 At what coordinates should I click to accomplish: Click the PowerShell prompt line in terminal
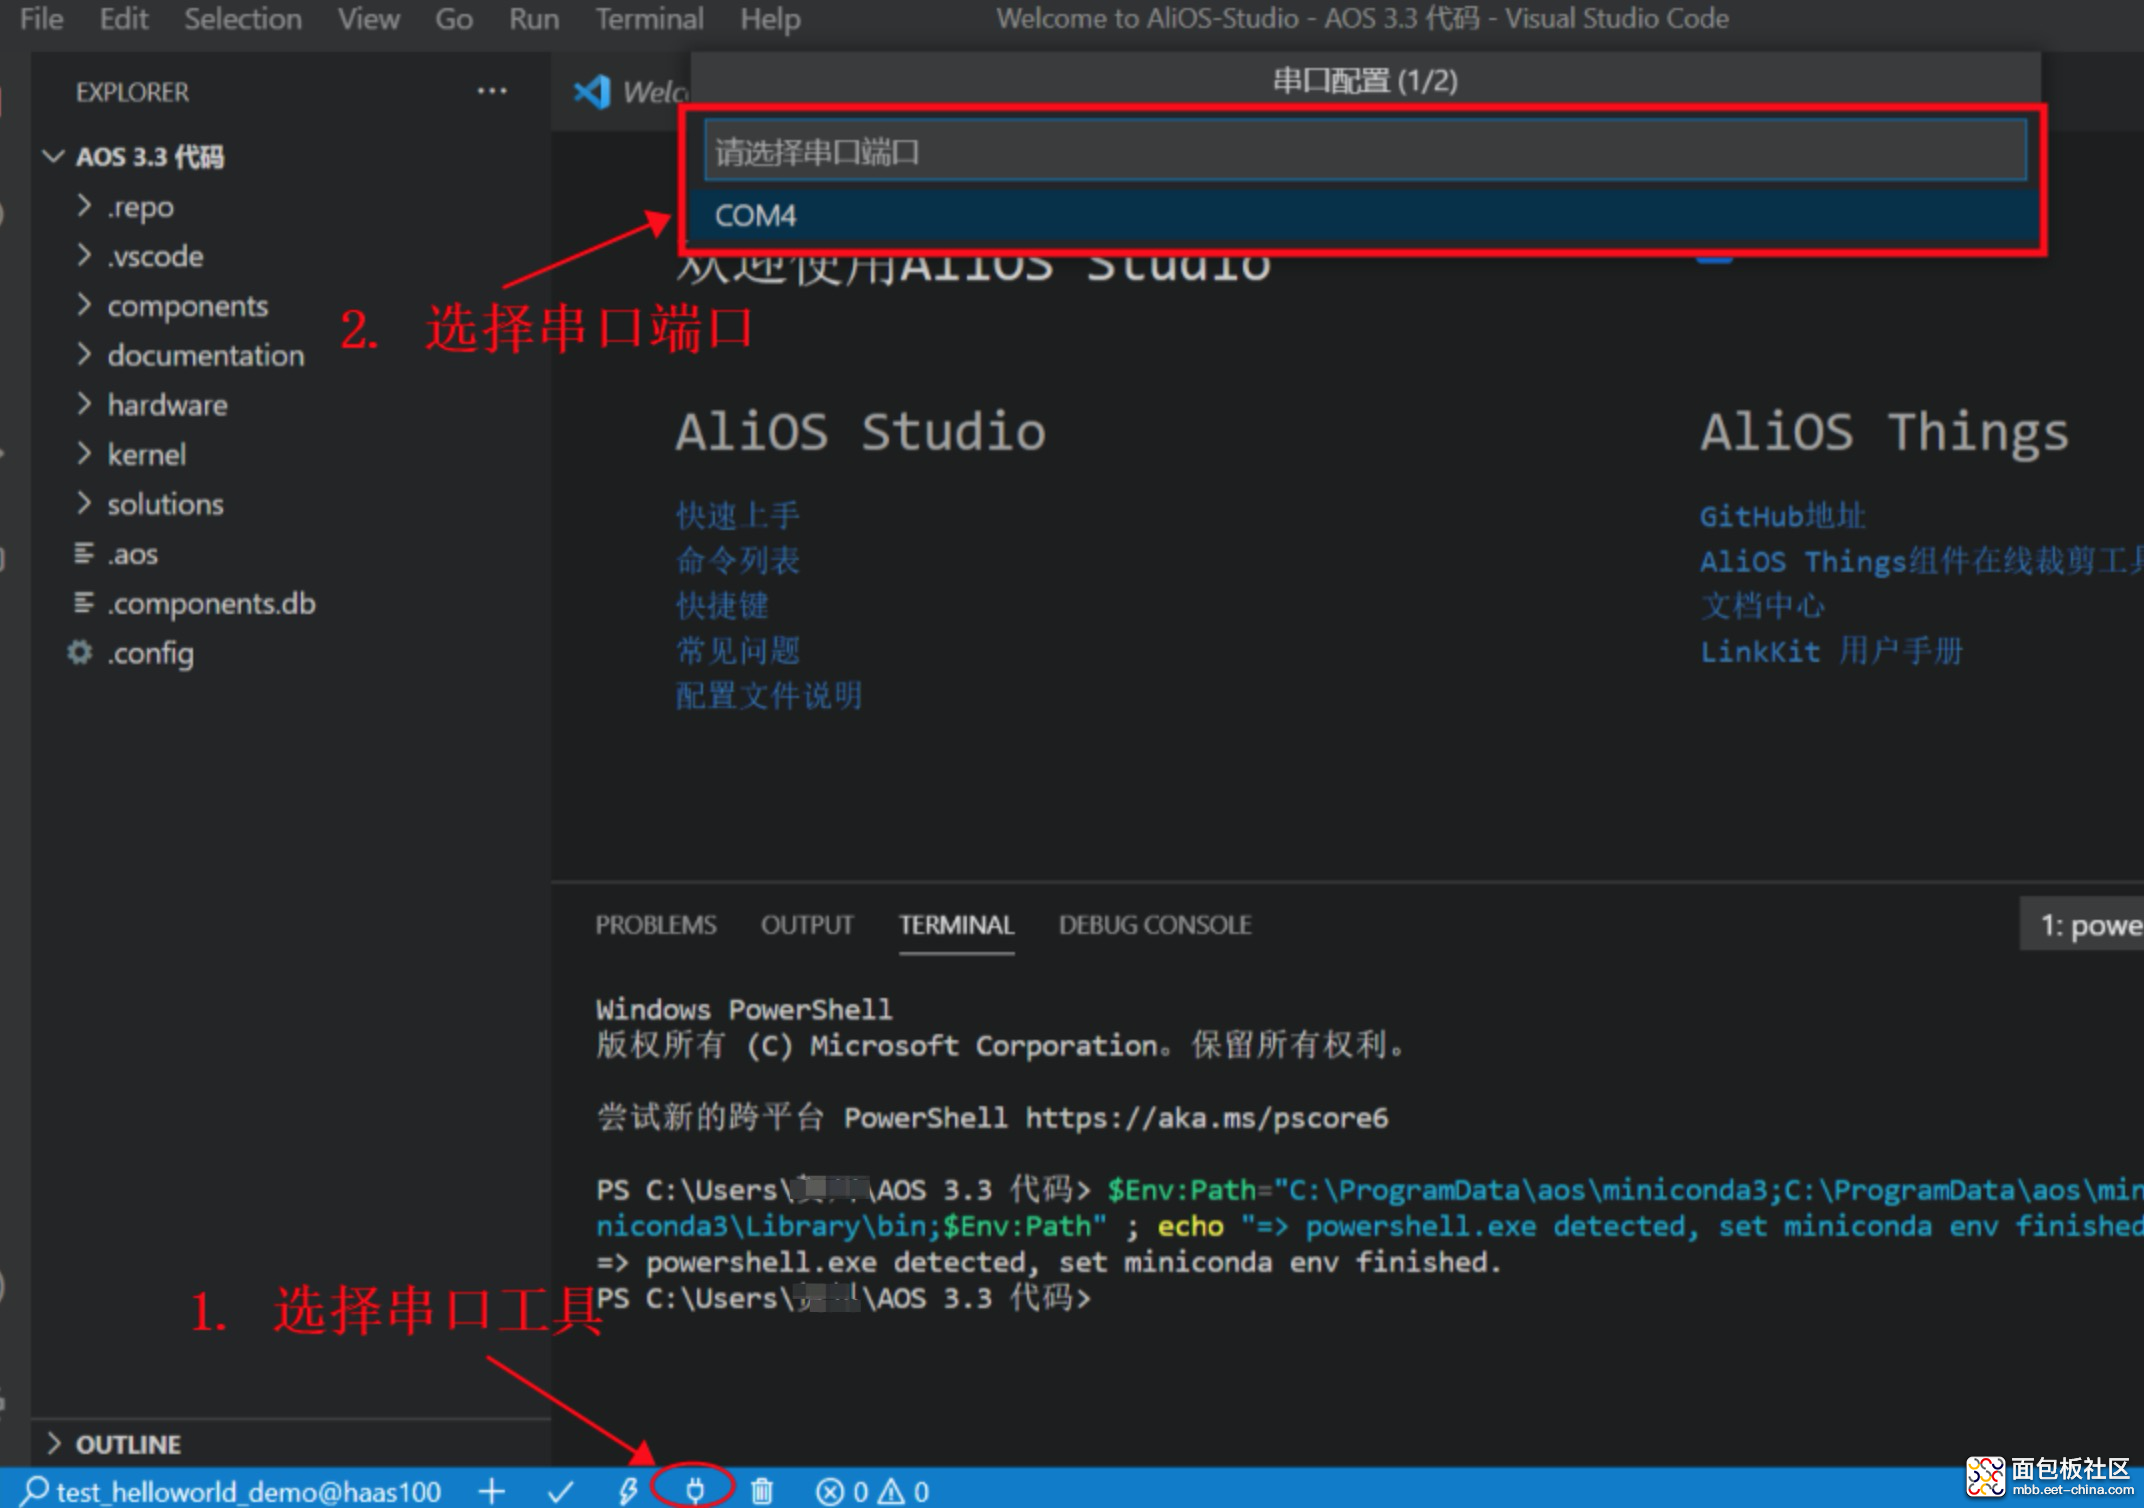click(844, 1298)
